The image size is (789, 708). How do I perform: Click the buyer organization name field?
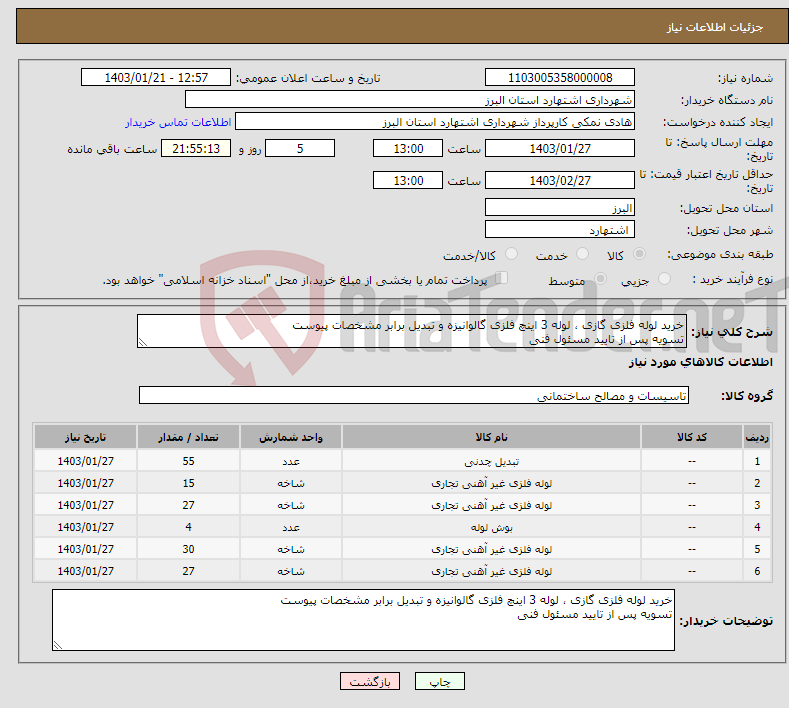coord(410,100)
